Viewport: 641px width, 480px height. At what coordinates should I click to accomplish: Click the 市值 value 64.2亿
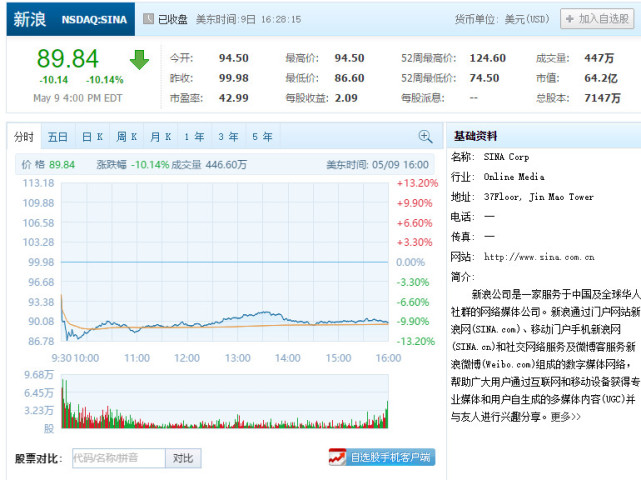(x=601, y=78)
